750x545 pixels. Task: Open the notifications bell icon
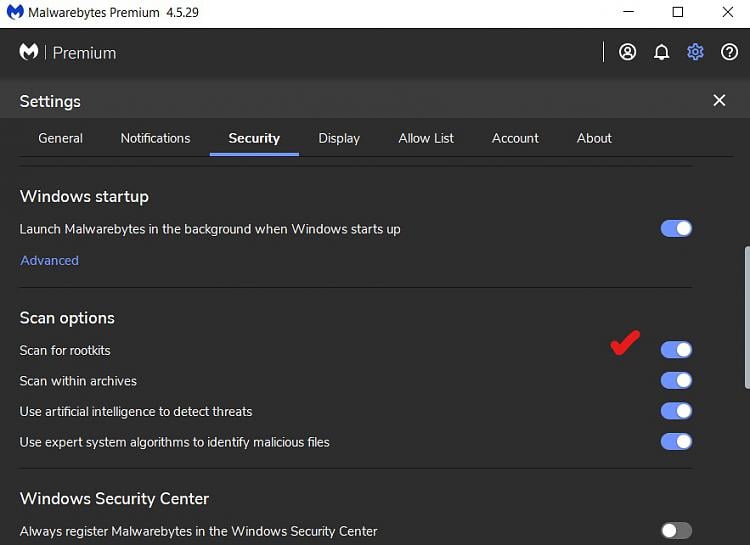click(x=662, y=52)
